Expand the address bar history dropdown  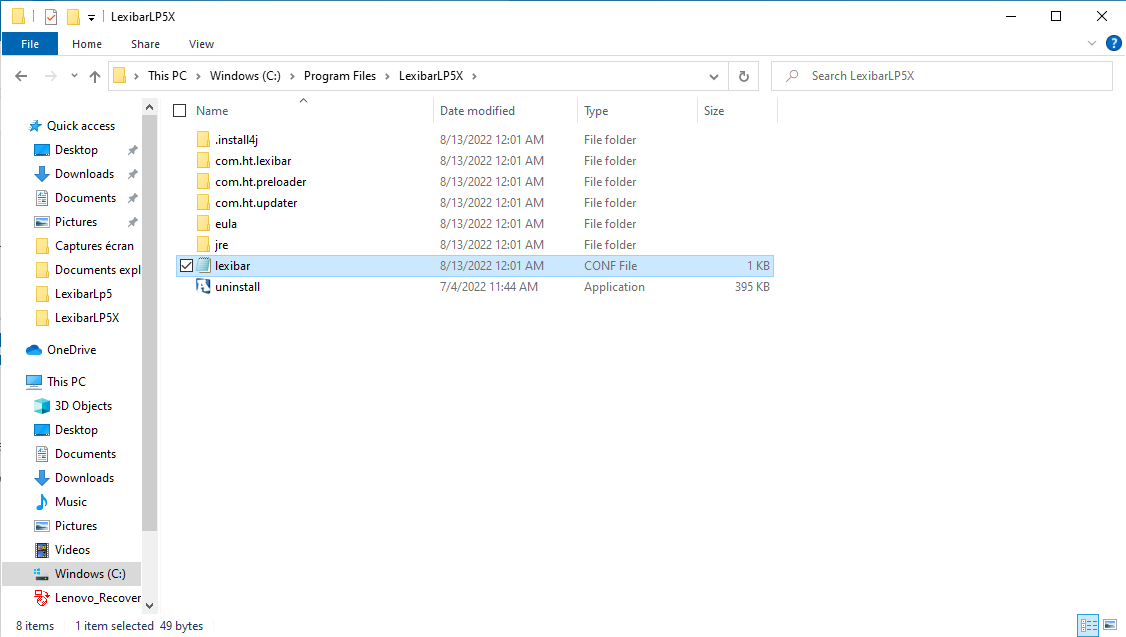point(713,76)
